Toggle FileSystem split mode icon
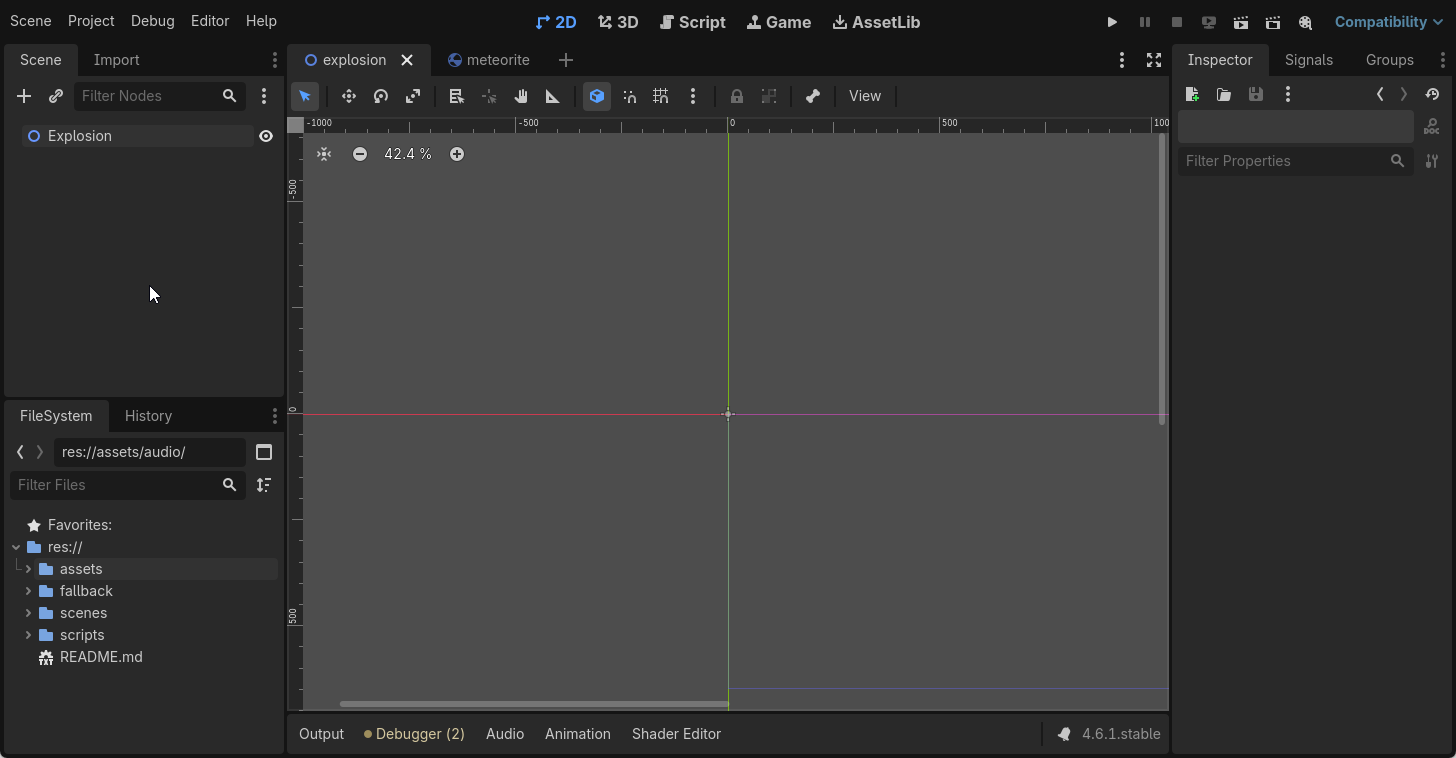Image resolution: width=1456 pixels, height=758 pixels. coord(264,452)
